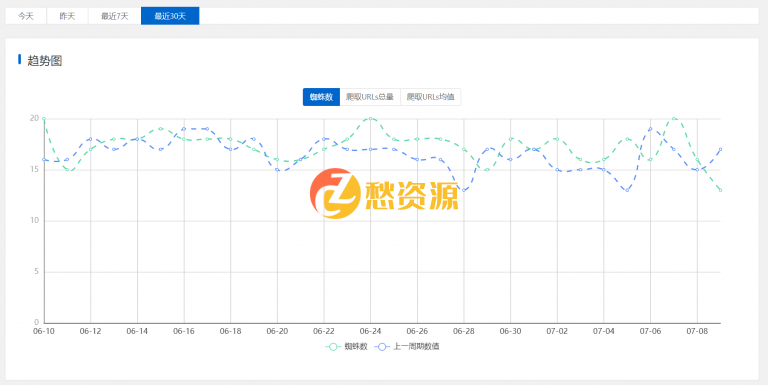Click y-axis value 10
The width and height of the screenshot is (768, 385).
click(34, 220)
